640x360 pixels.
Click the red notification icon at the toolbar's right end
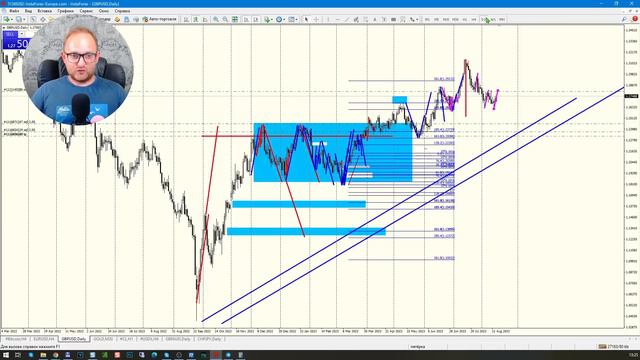click(635, 19)
